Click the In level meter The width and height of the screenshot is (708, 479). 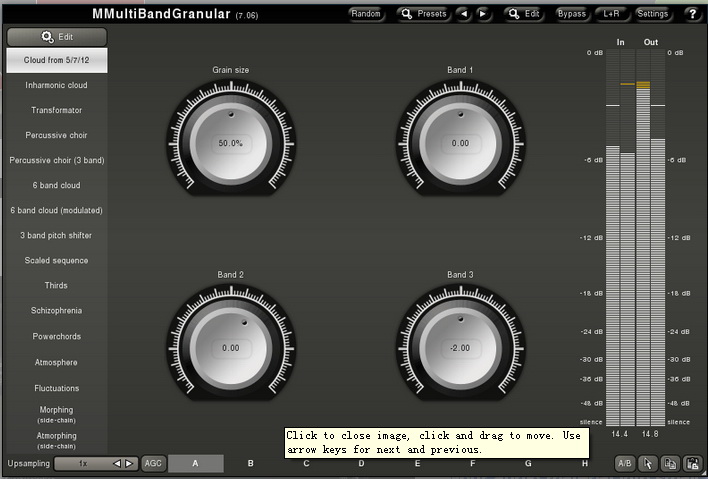point(620,237)
